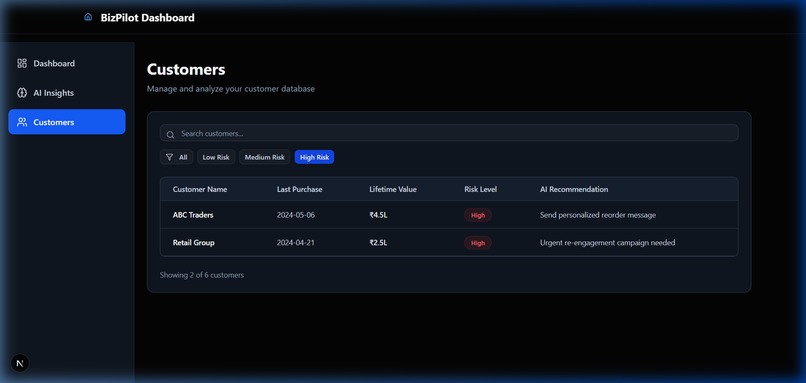This screenshot has height=383, width=806.
Task: Click Send personalized reorder message text
Action: pyautogui.click(x=598, y=215)
